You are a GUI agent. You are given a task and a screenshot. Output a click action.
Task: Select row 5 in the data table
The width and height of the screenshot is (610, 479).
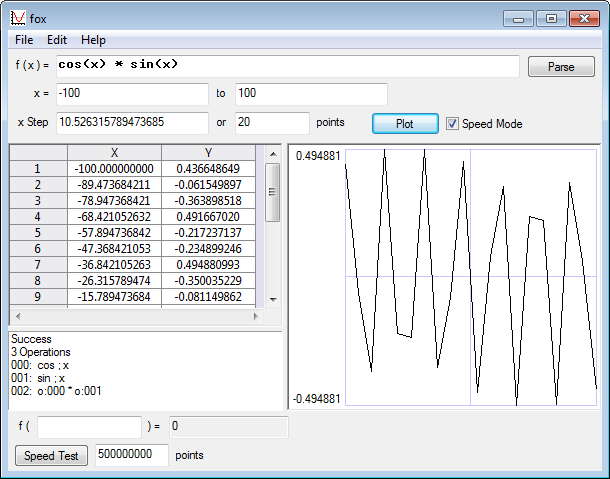pyautogui.click(x=37, y=232)
